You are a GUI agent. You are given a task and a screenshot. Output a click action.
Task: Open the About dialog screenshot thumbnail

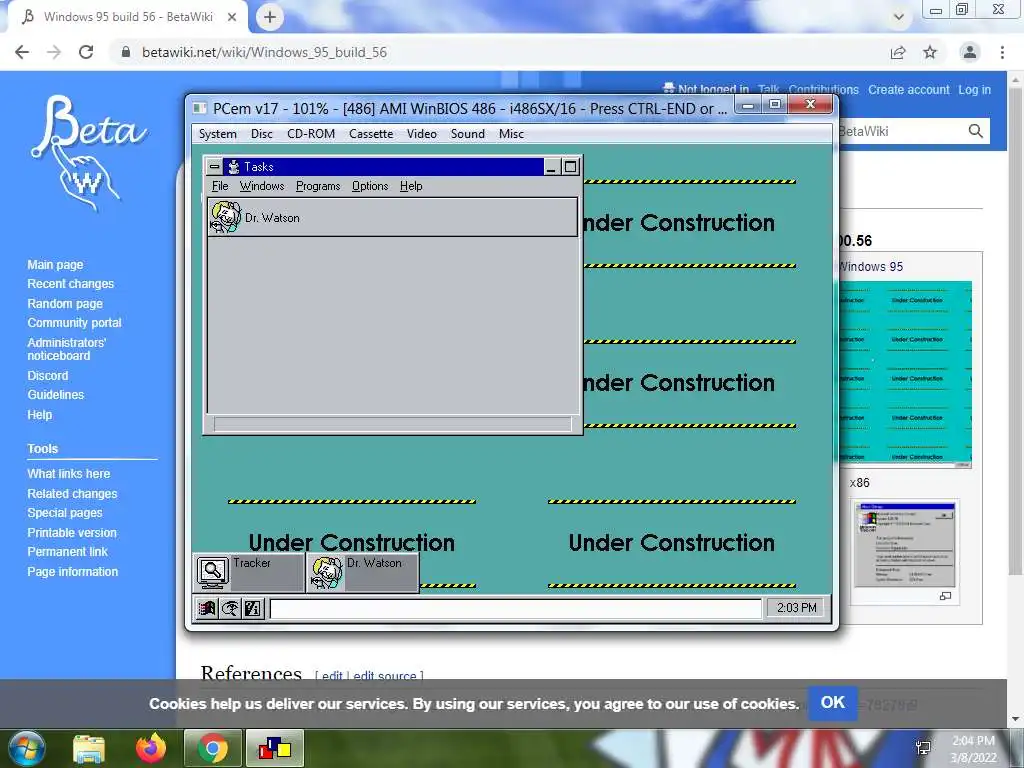click(905, 545)
